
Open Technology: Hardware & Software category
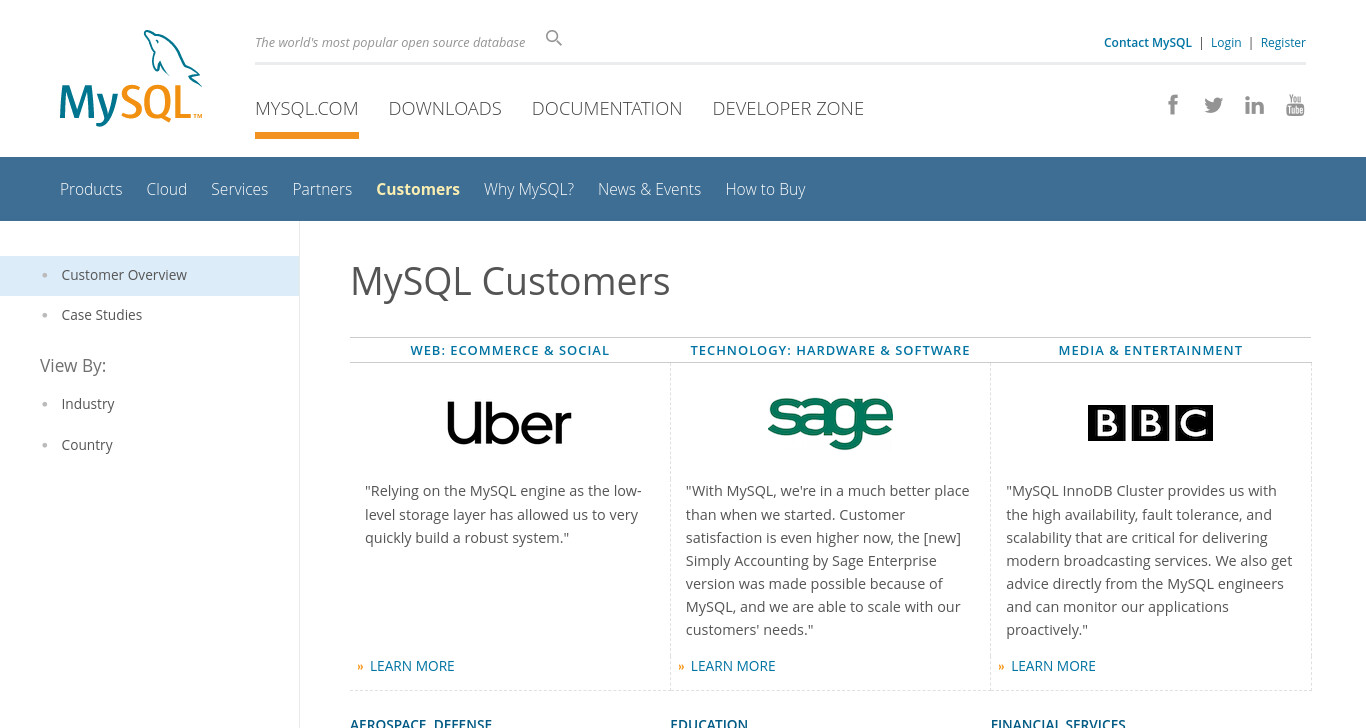click(x=830, y=351)
